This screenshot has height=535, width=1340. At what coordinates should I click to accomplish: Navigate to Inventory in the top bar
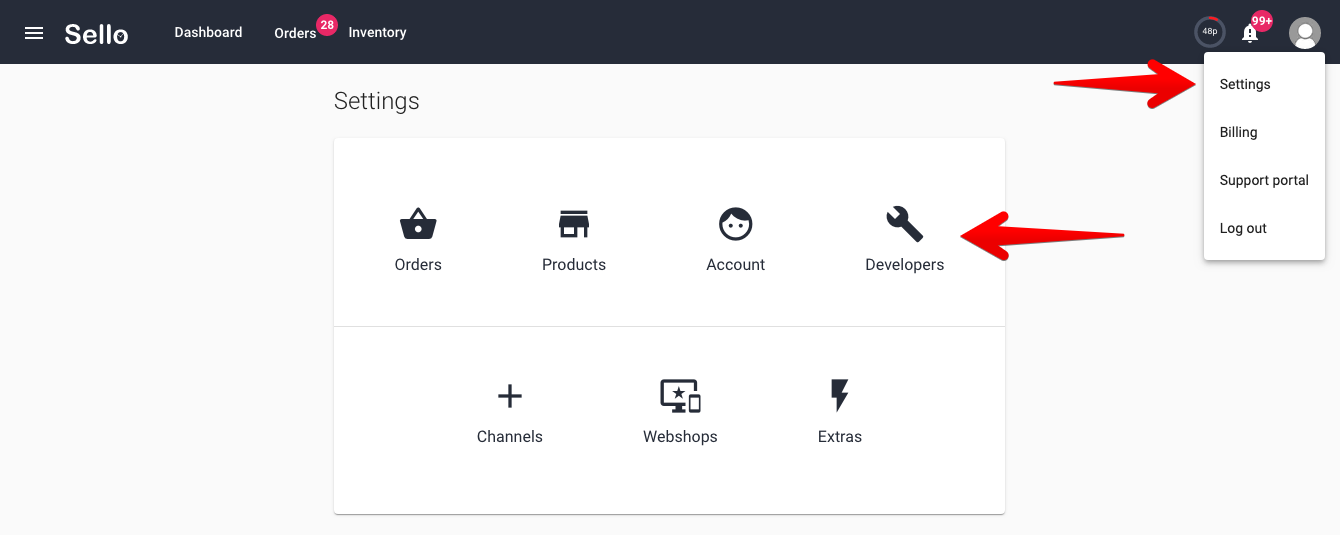[x=377, y=32]
